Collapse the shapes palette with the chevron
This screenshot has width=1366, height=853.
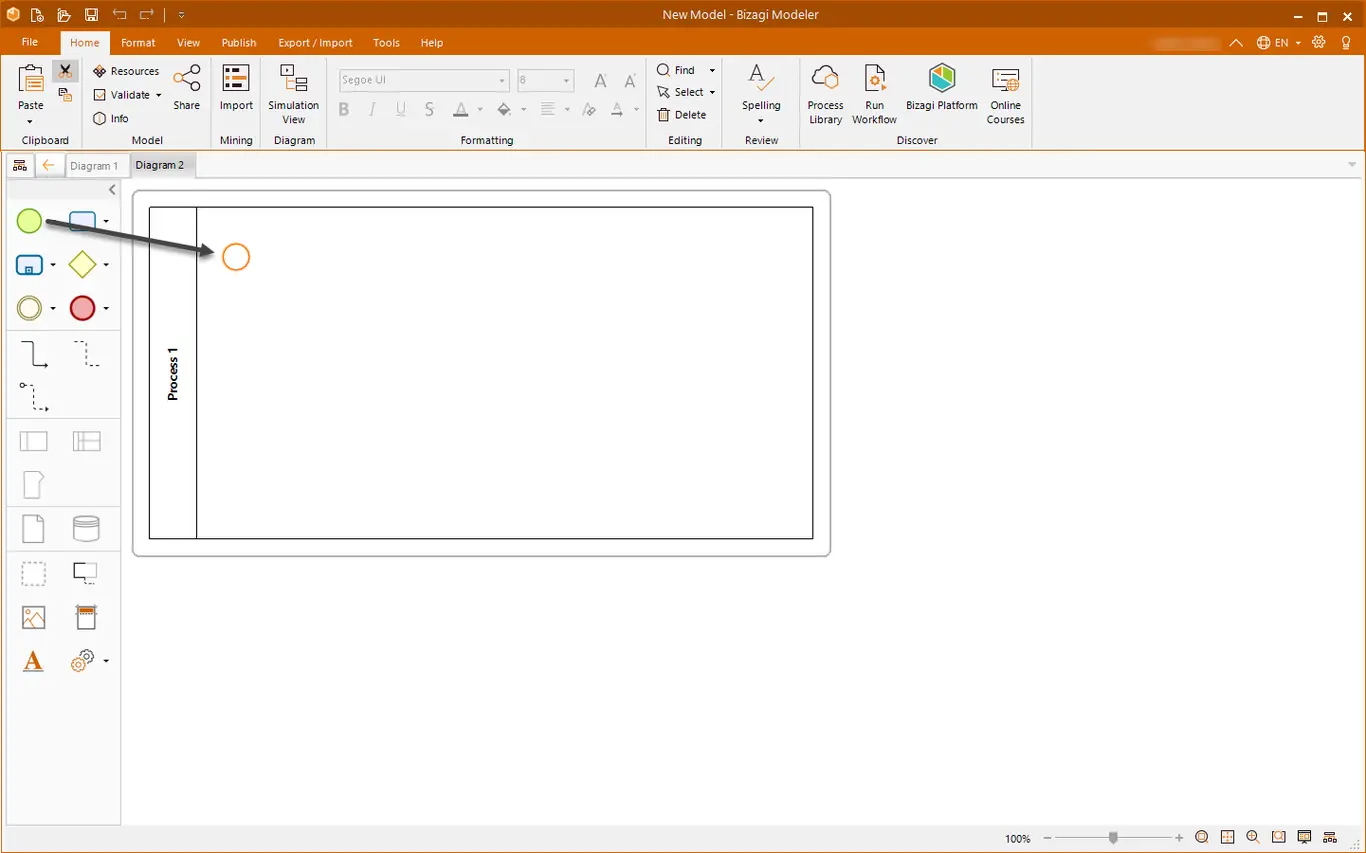point(112,190)
